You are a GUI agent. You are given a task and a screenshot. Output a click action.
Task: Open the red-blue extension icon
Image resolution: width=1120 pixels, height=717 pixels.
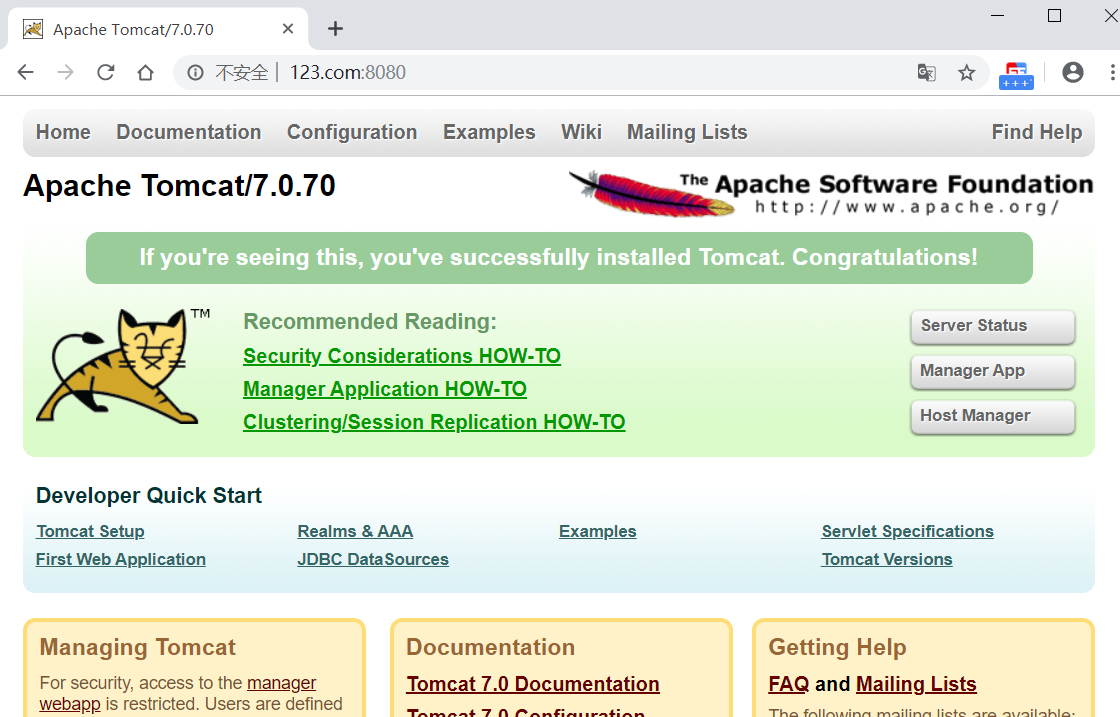(1016, 74)
